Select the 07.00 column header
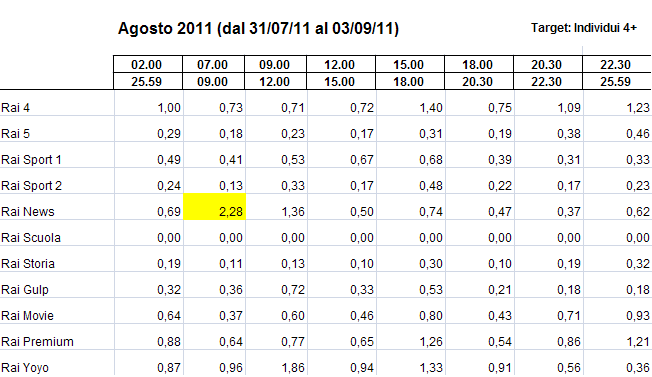This screenshot has width=652, height=377. (x=212, y=65)
